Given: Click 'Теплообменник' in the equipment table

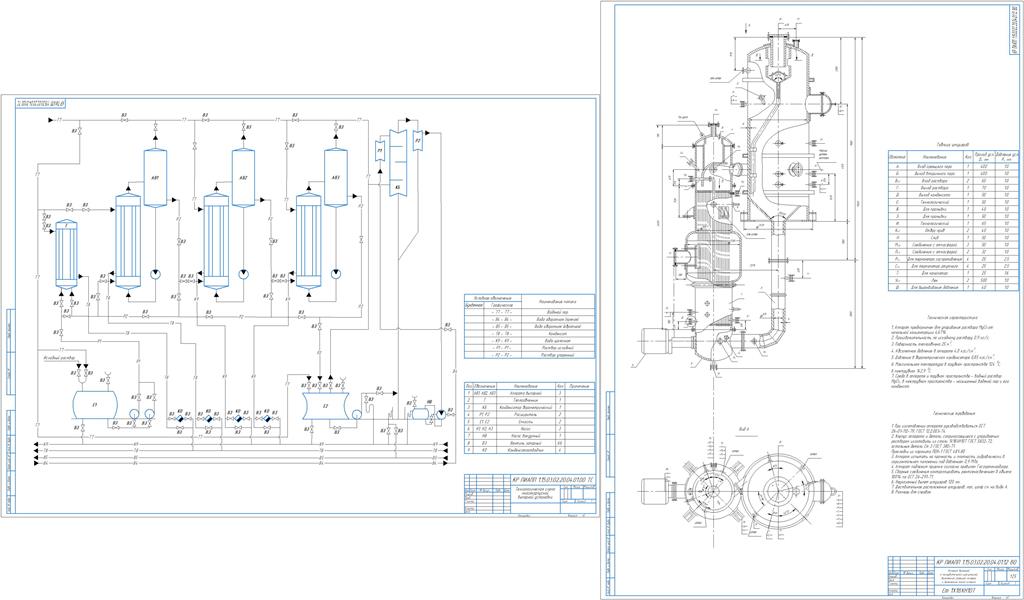Looking at the screenshot, I should point(524,402).
